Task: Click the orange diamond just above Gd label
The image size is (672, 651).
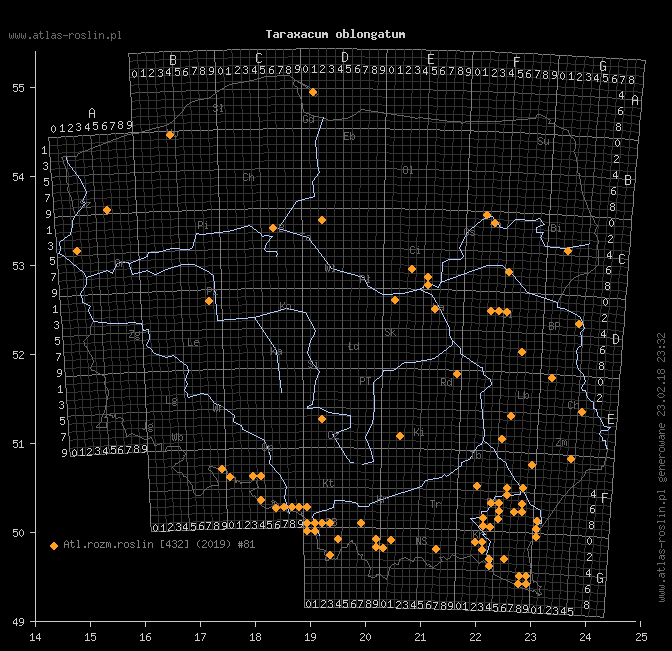Action: point(313,92)
